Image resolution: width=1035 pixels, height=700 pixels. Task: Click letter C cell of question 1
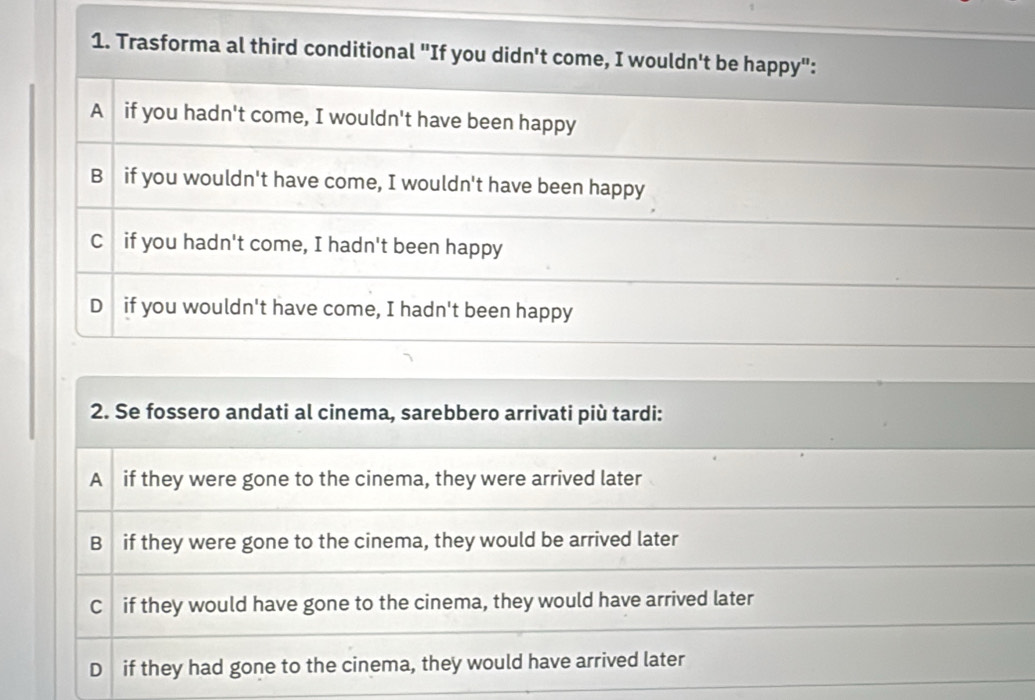click(96, 241)
